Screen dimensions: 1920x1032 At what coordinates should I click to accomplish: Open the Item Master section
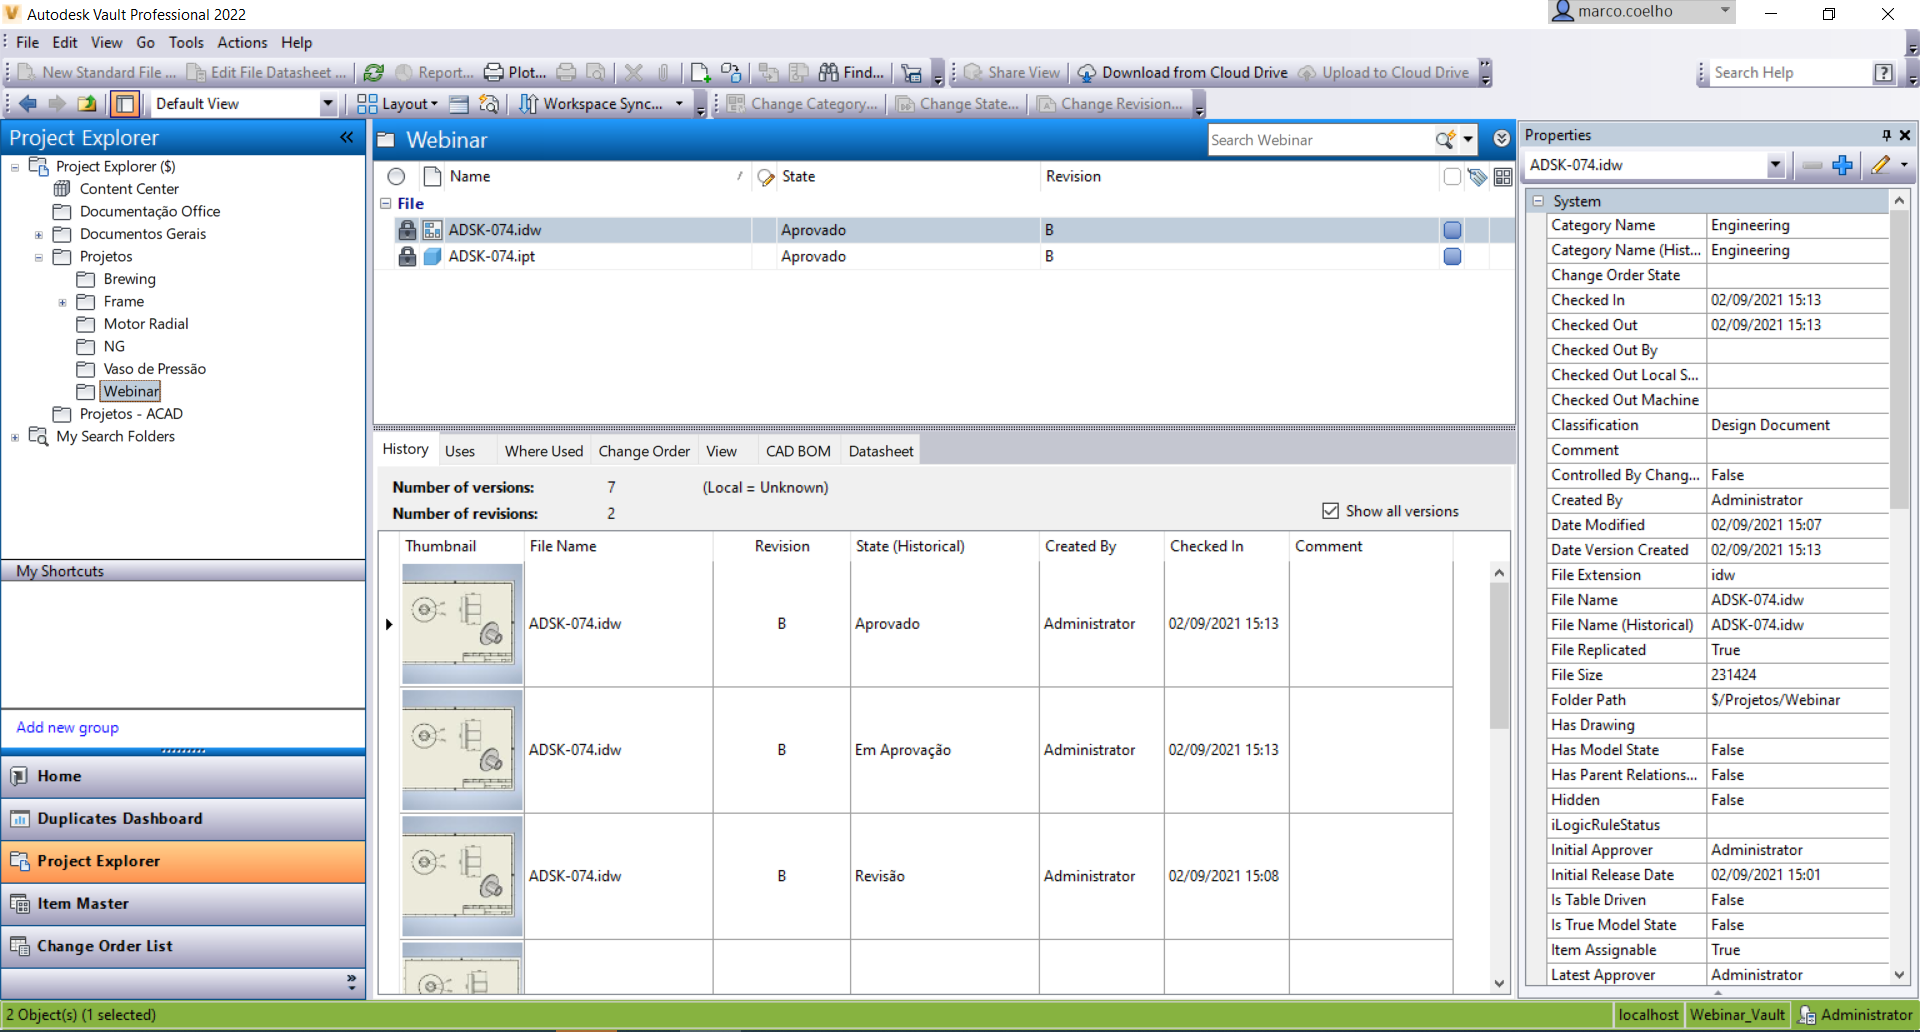tap(183, 904)
